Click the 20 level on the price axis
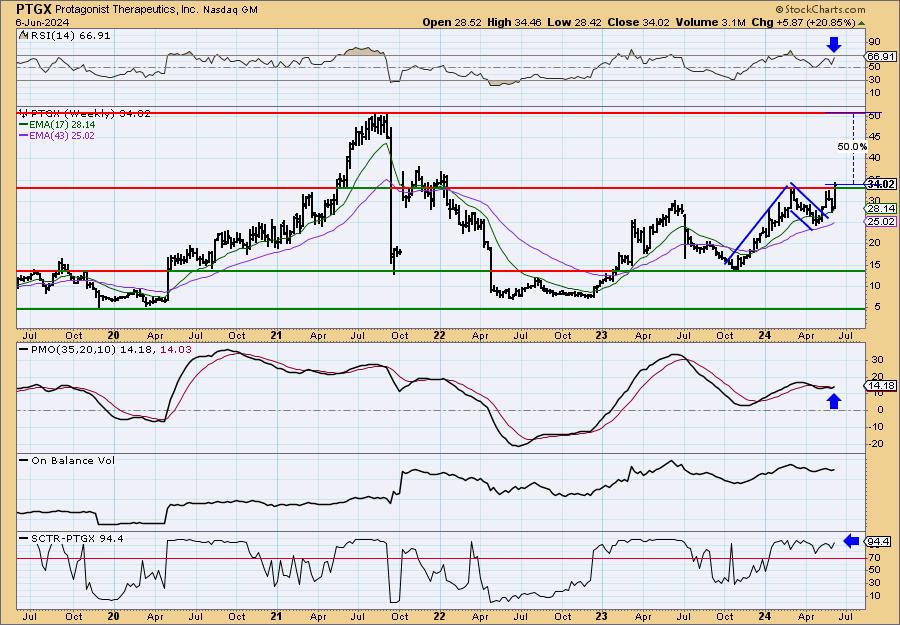Viewport: 900px width, 625px height. point(874,243)
